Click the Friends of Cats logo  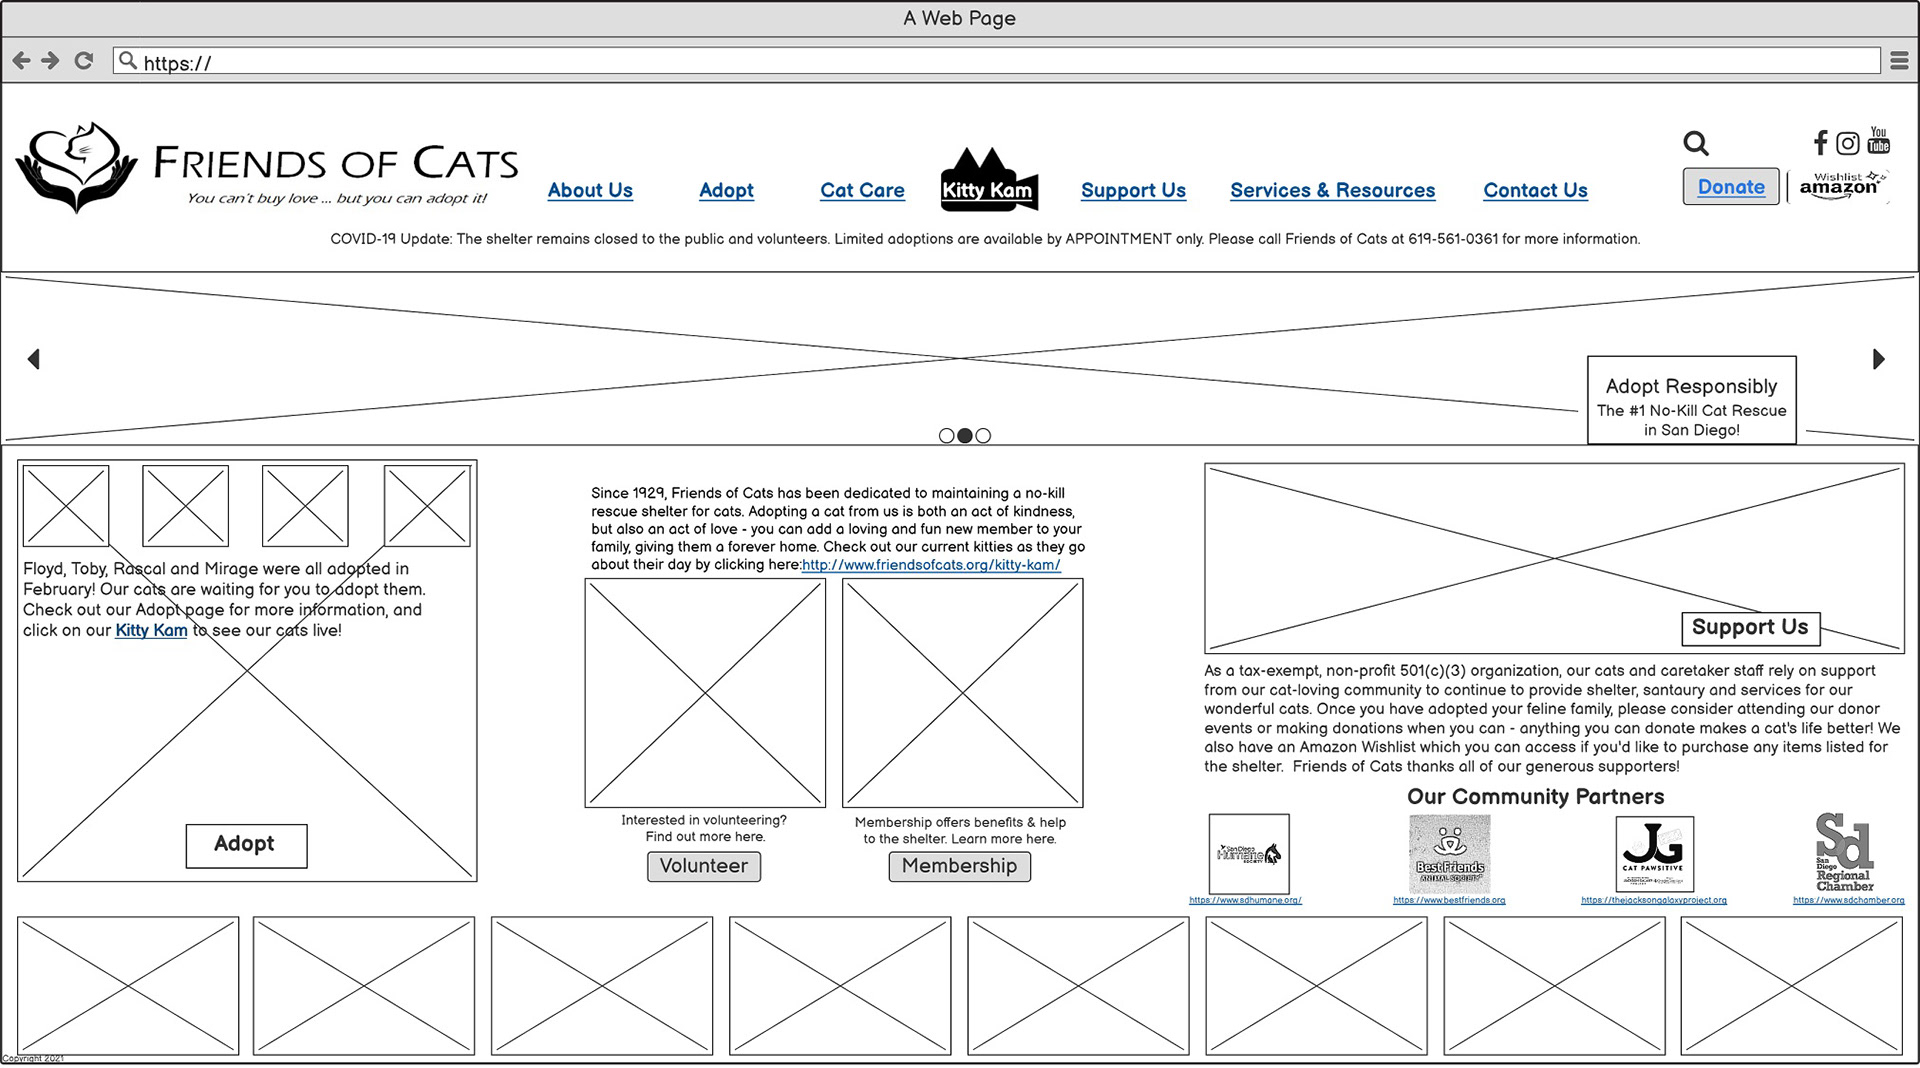[x=268, y=168]
